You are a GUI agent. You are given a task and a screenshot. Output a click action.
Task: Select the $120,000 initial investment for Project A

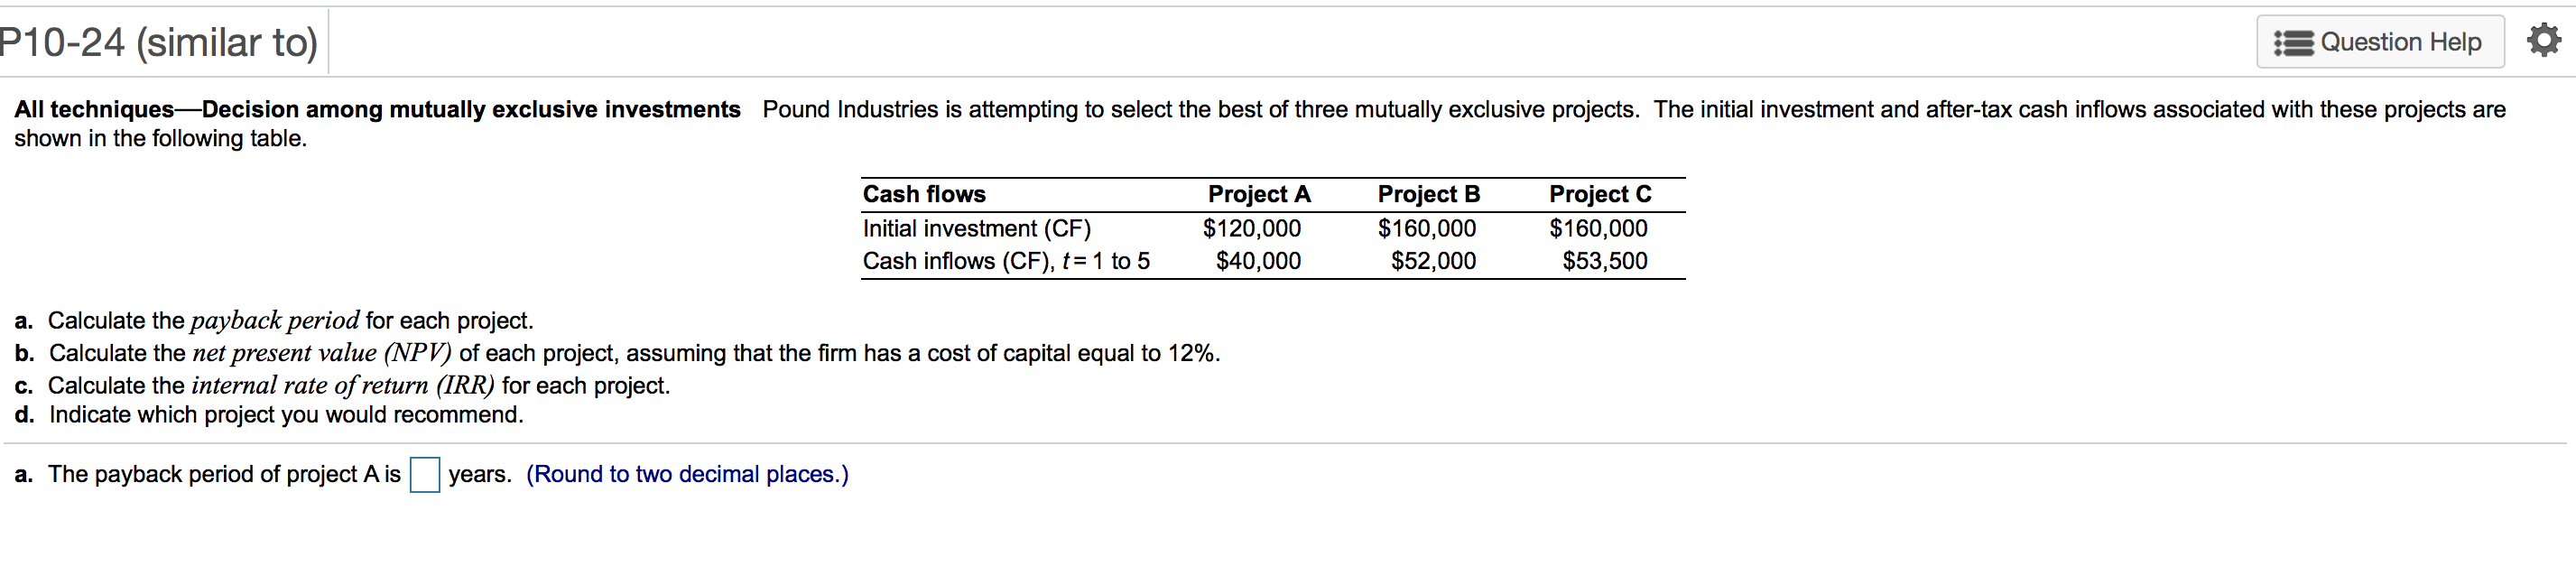(x=1253, y=228)
